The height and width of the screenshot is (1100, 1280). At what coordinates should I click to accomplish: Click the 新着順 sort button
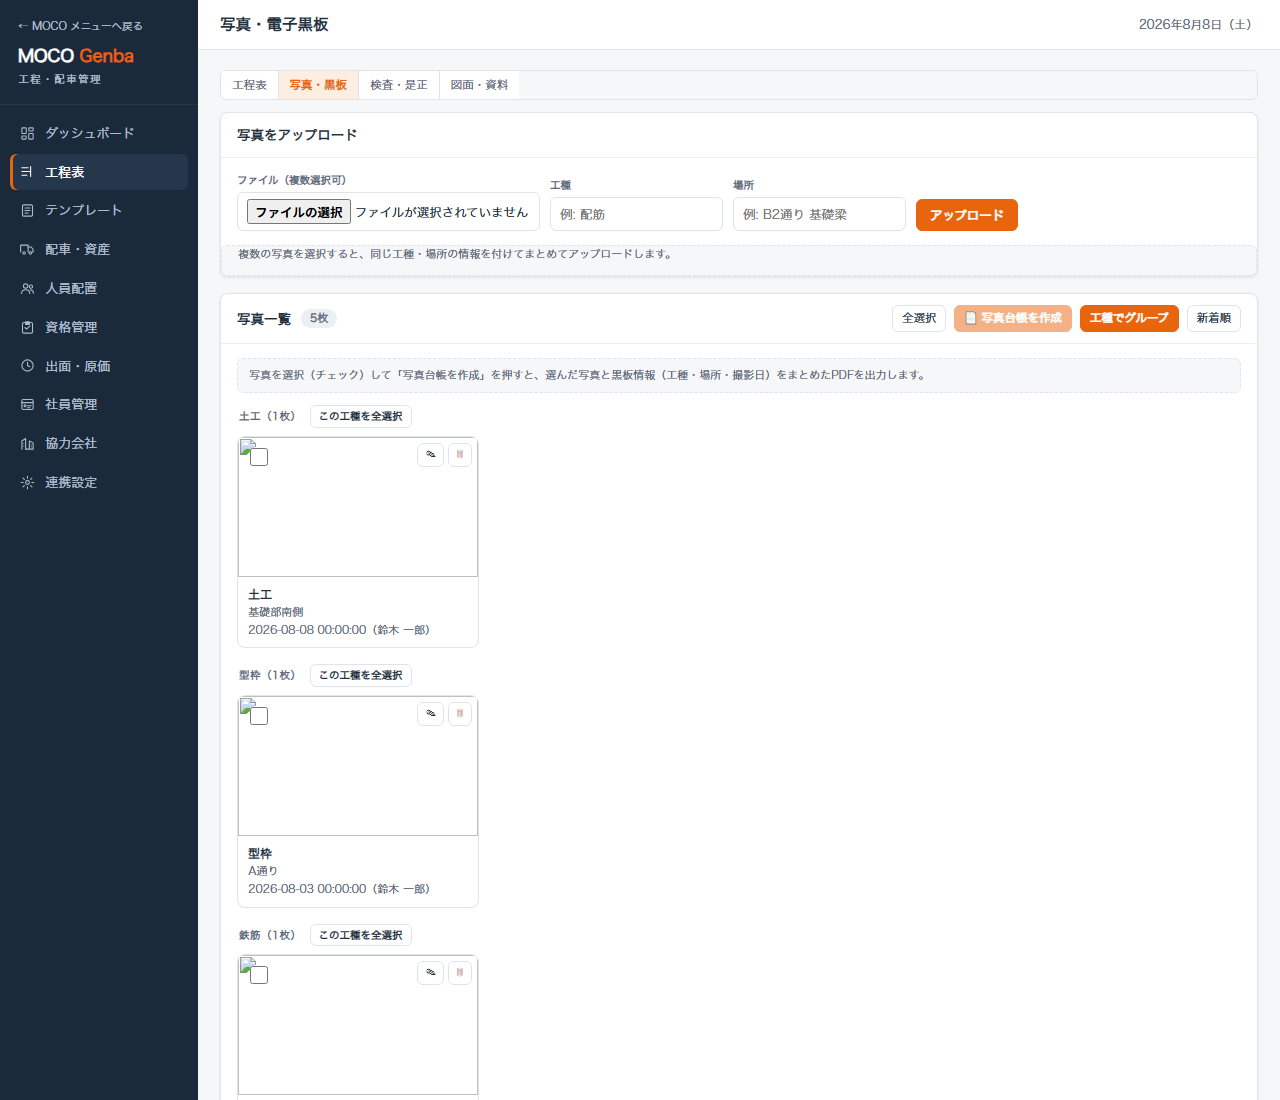click(1214, 318)
